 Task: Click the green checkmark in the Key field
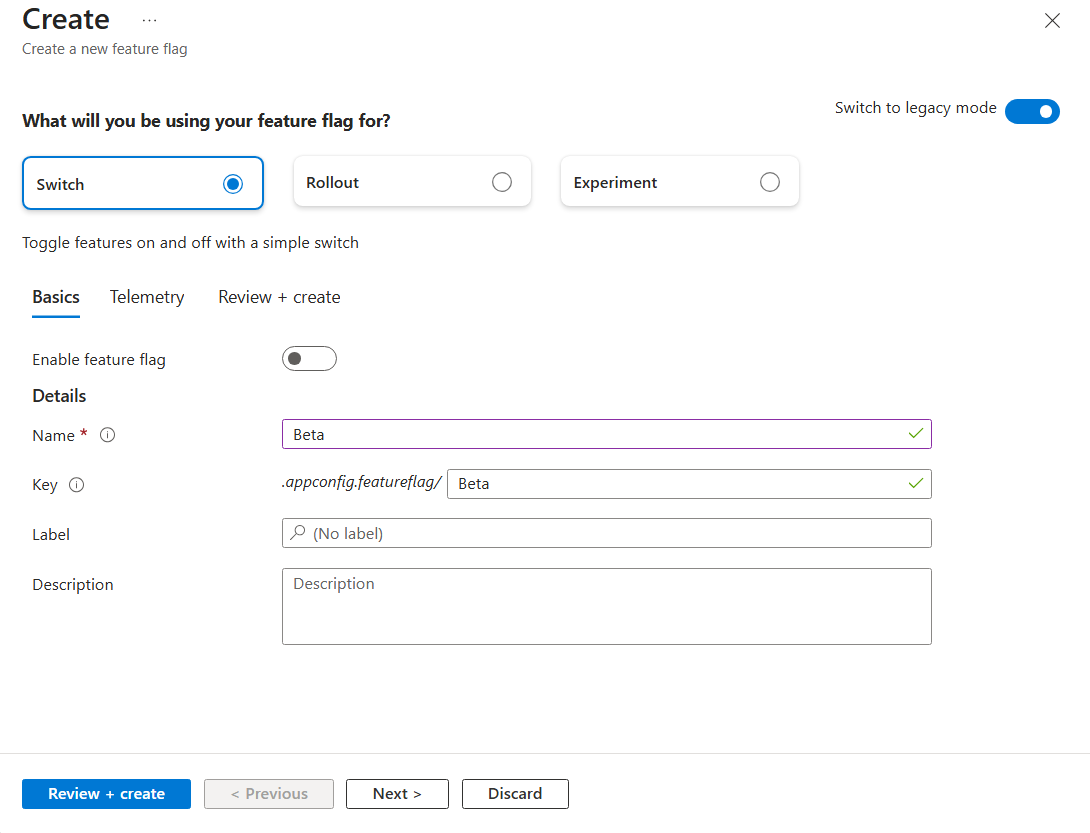[916, 483]
